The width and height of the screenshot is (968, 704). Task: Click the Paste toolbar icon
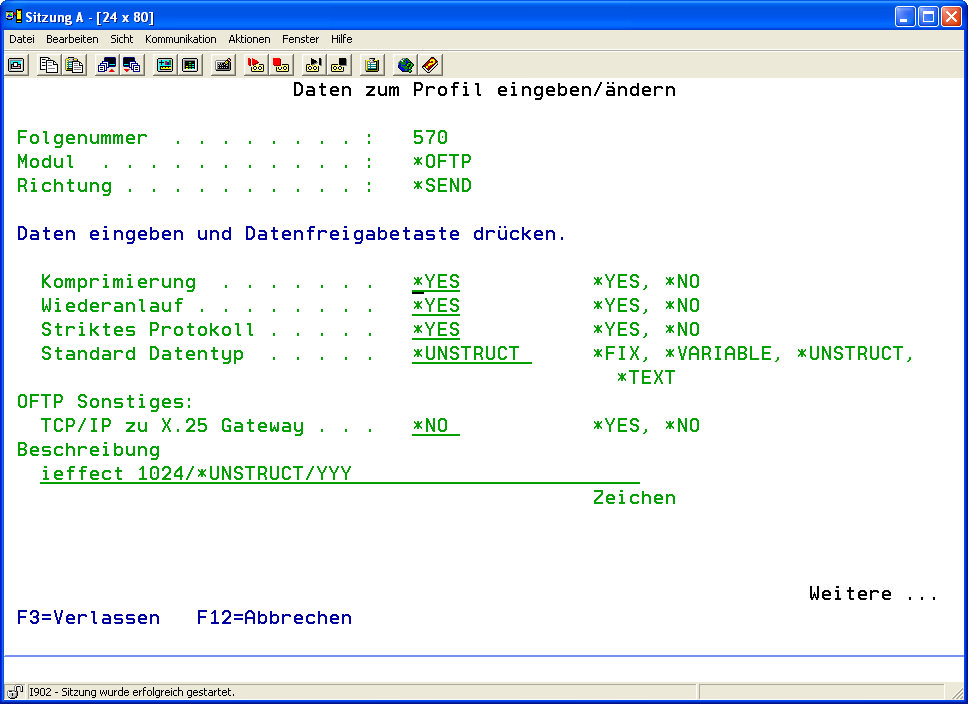click(74, 65)
